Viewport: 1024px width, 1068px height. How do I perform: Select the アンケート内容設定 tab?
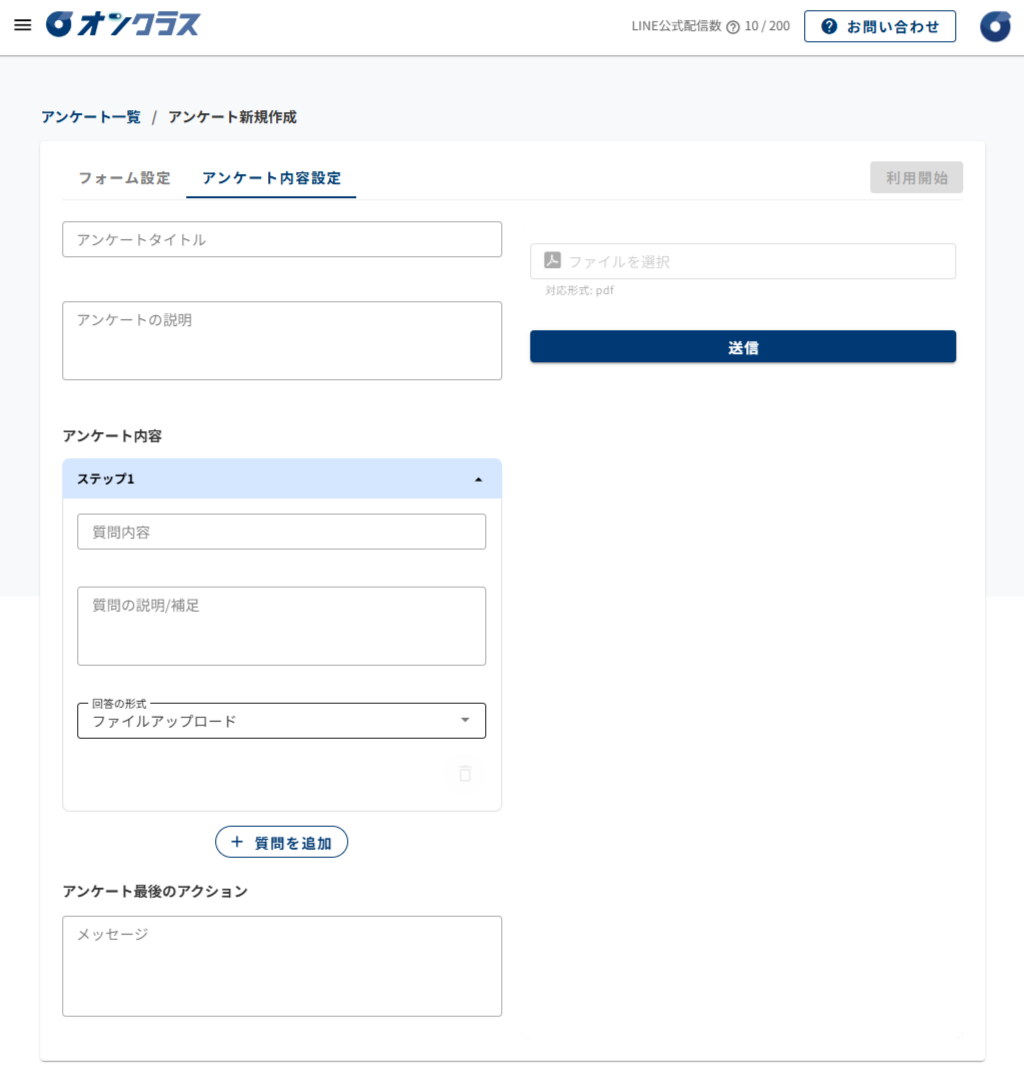[x=271, y=178]
